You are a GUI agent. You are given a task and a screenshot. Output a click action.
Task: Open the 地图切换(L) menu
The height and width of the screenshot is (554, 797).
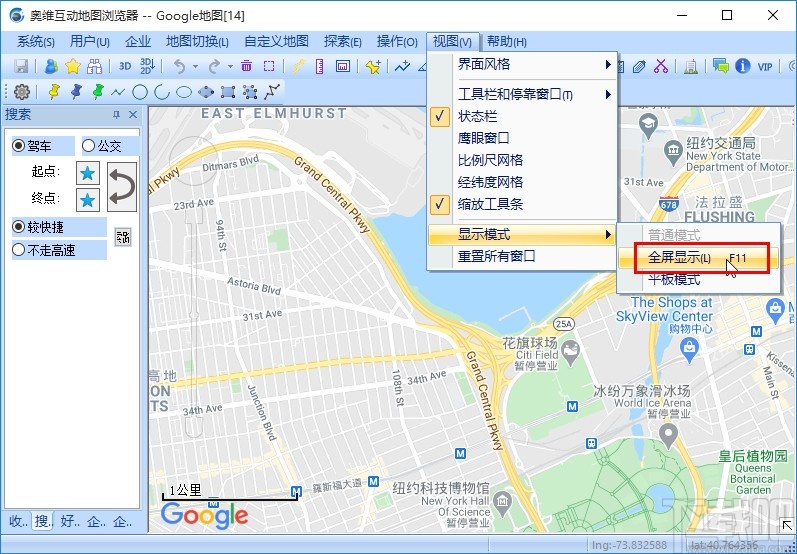[x=197, y=42]
